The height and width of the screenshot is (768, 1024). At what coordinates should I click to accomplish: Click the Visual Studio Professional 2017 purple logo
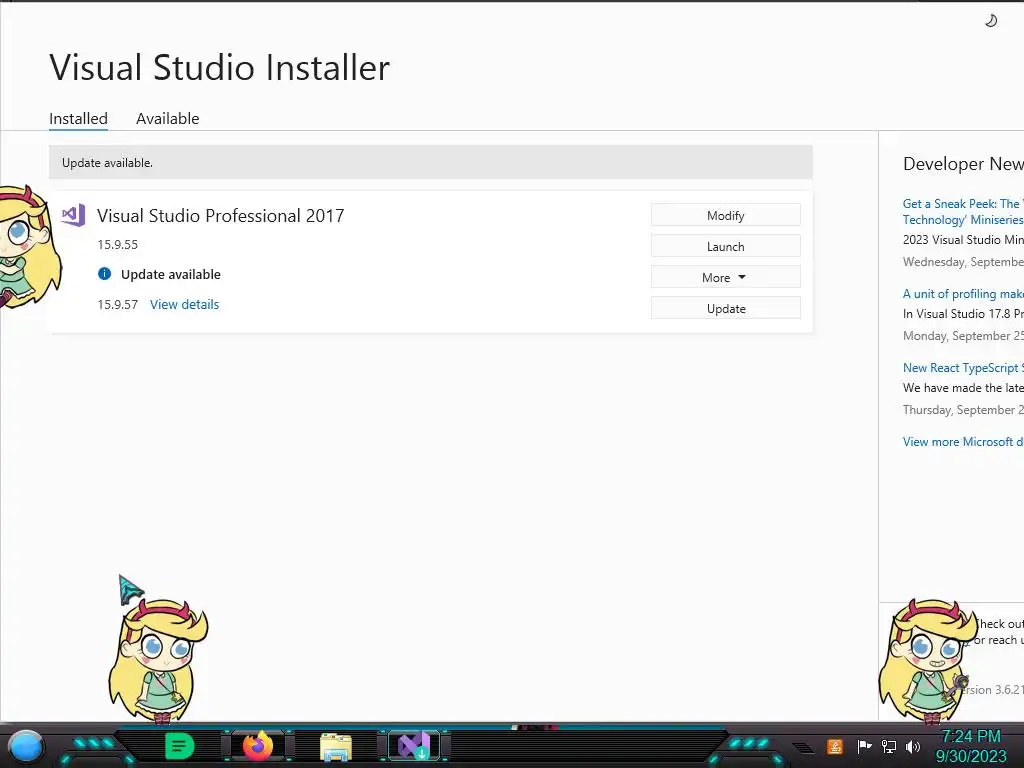click(74, 215)
